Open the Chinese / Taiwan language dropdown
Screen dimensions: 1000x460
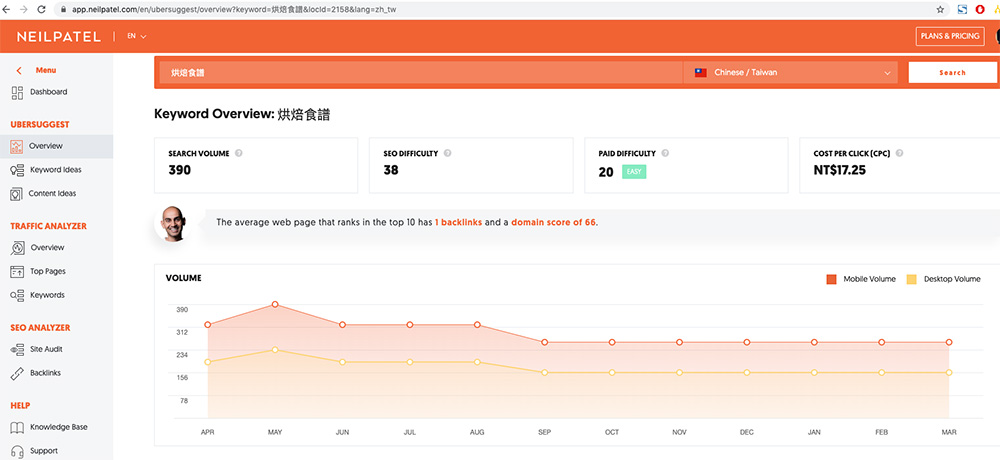point(791,73)
